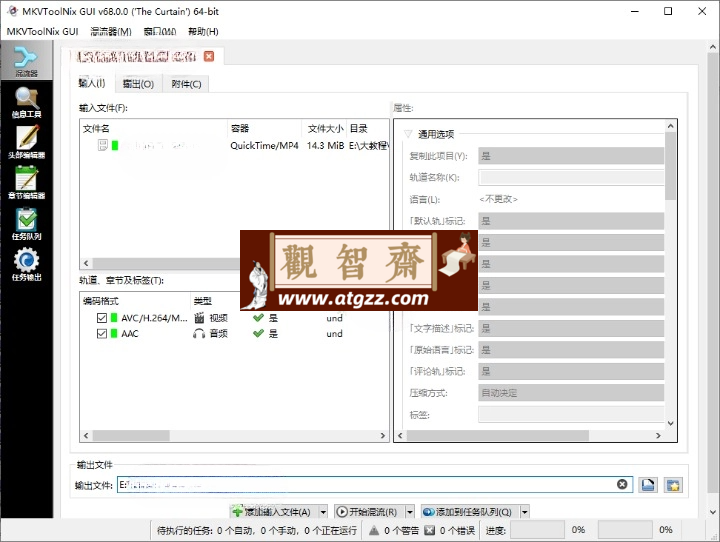Click the errors icon in status bar

click(429, 531)
